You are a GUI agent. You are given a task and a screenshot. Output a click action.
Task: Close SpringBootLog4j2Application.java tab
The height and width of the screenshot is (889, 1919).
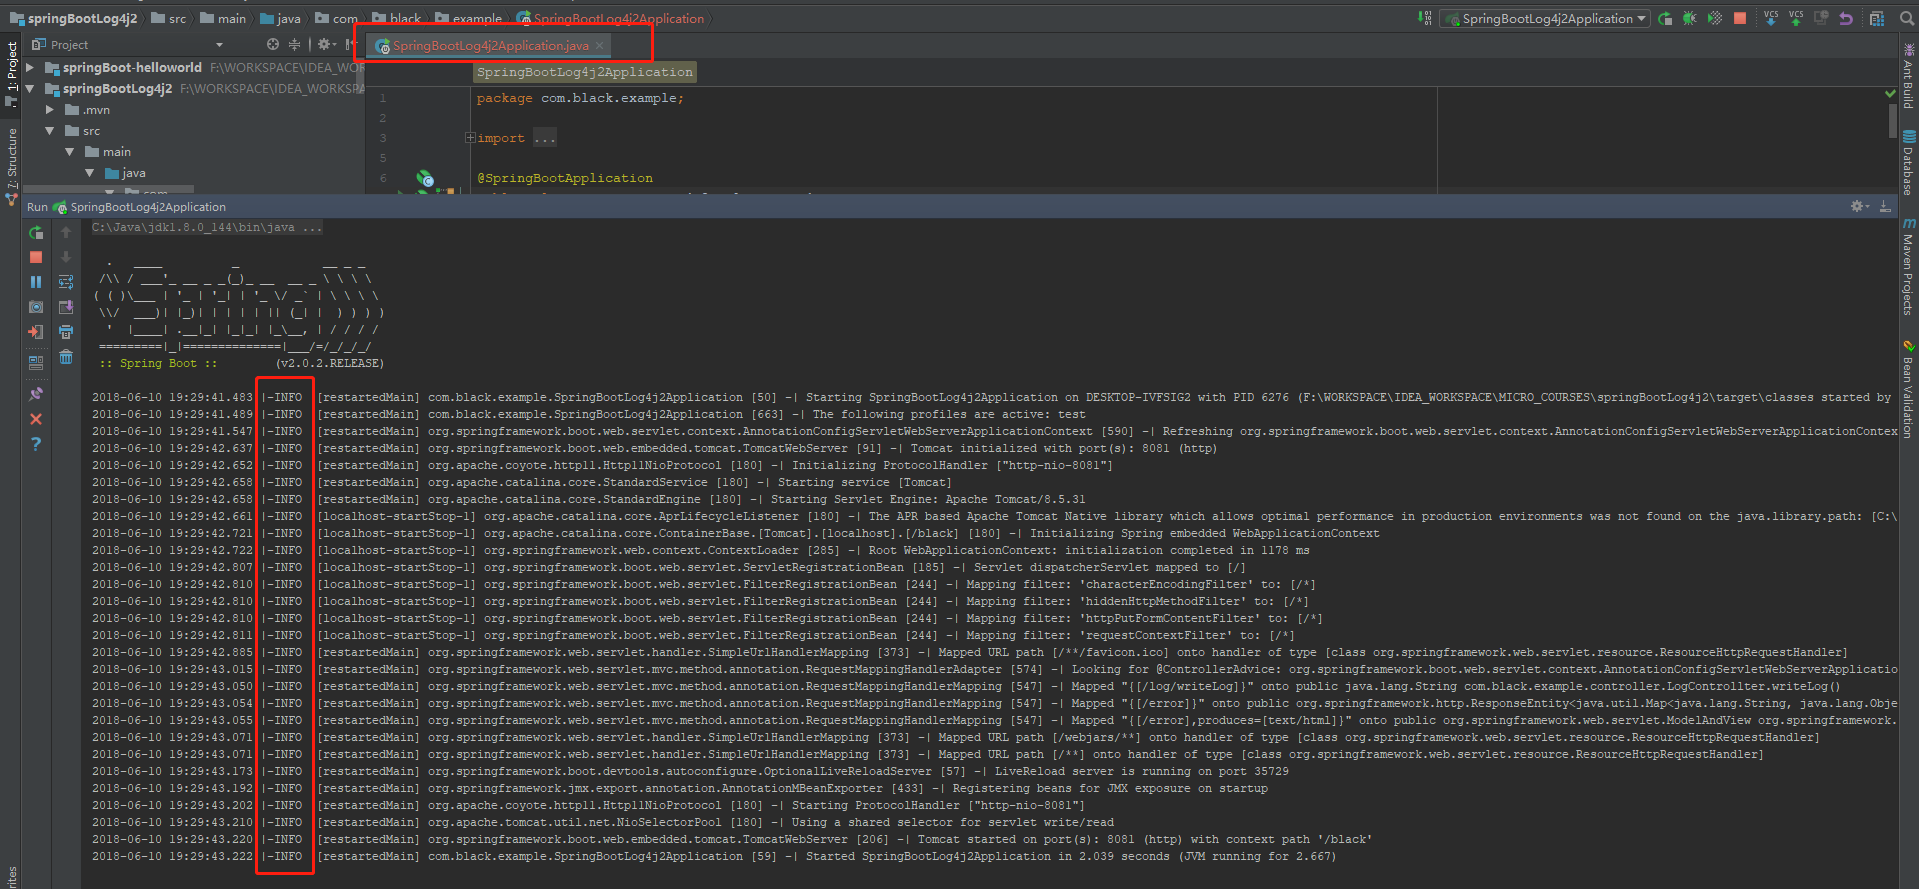tap(600, 45)
